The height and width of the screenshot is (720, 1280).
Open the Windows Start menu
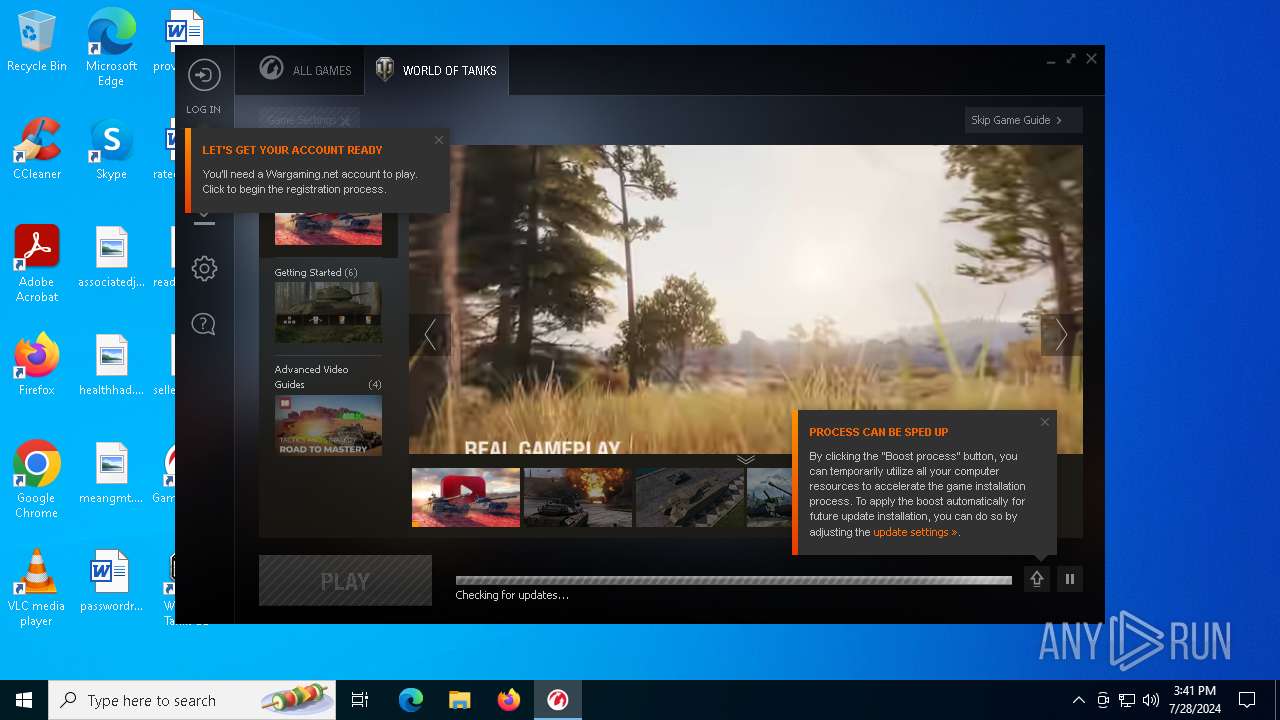click(x=24, y=700)
